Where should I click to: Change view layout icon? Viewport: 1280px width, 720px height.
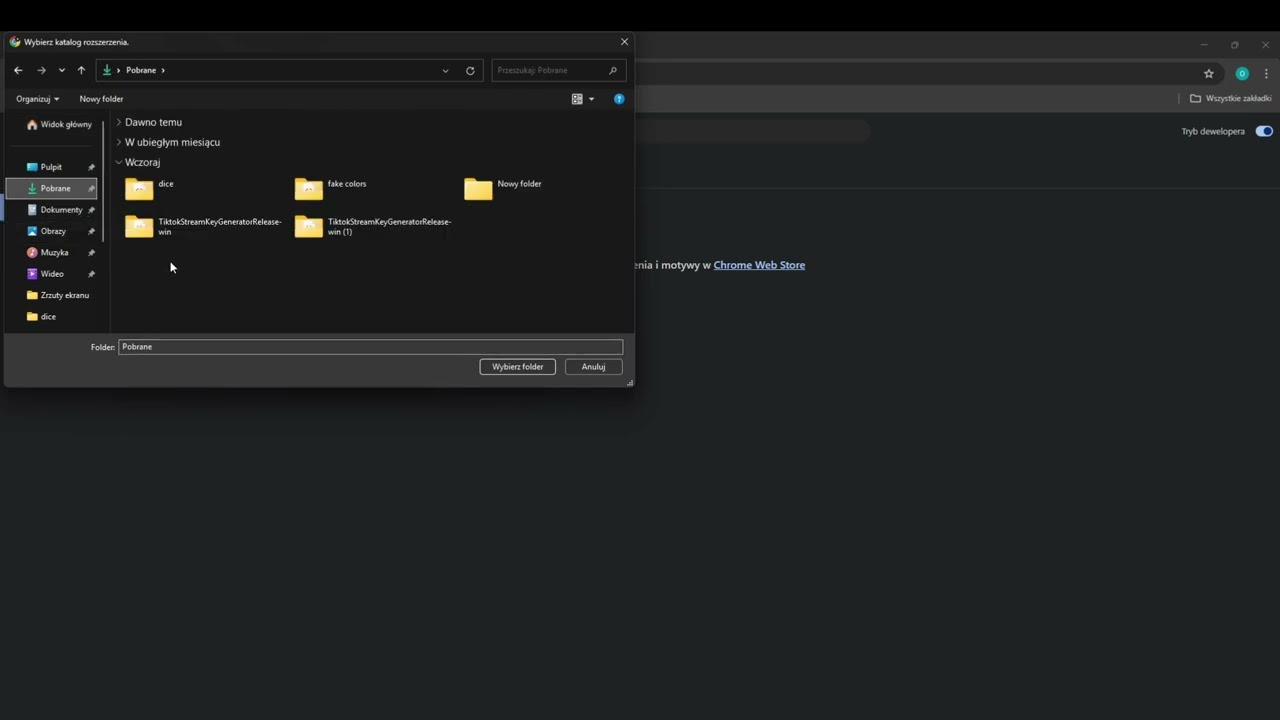(x=577, y=99)
